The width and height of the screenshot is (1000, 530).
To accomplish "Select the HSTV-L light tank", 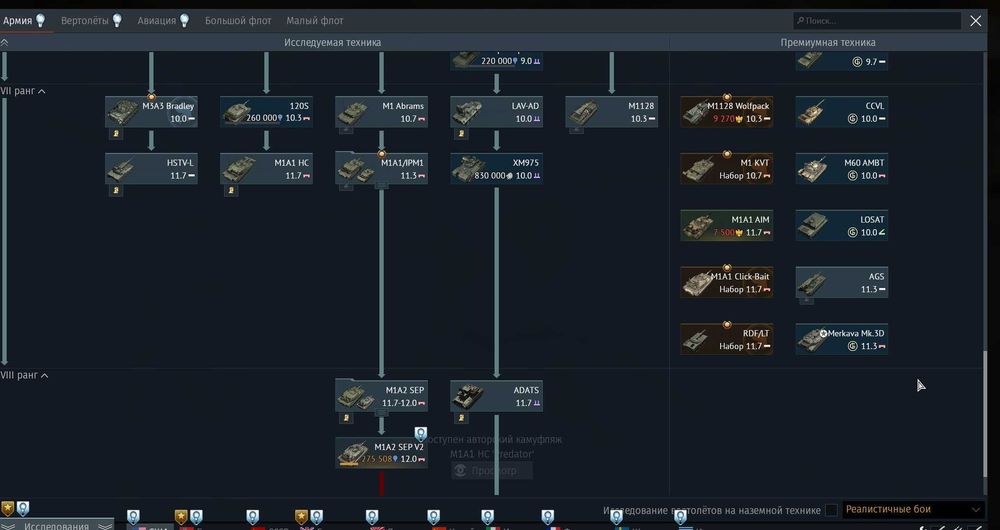I will (151, 169).
